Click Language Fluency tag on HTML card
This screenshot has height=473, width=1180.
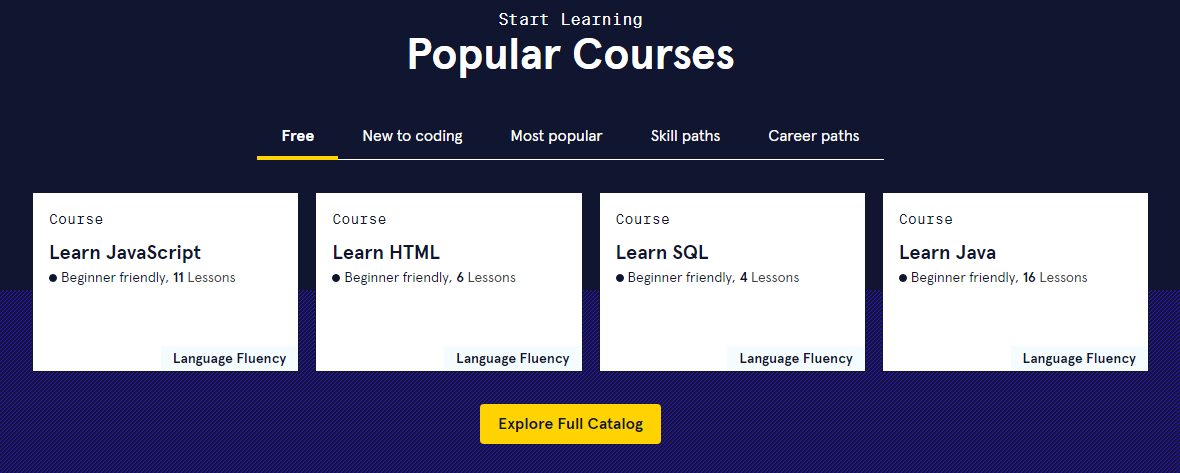point(512,358)
